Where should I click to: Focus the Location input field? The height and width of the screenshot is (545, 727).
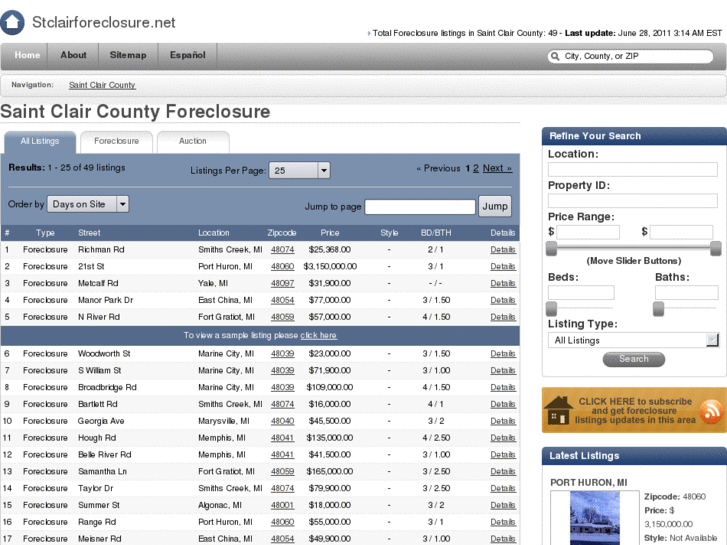coord(632,169)
